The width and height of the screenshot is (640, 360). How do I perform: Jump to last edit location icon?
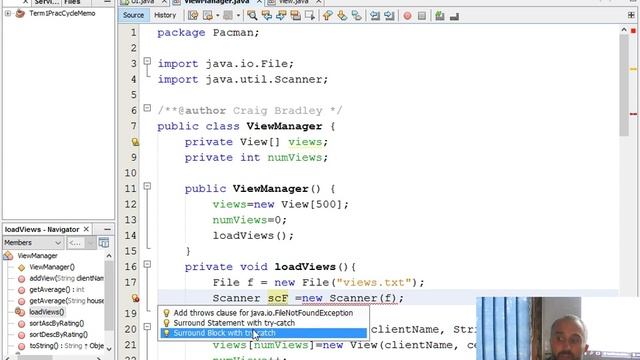pos(193,16)
